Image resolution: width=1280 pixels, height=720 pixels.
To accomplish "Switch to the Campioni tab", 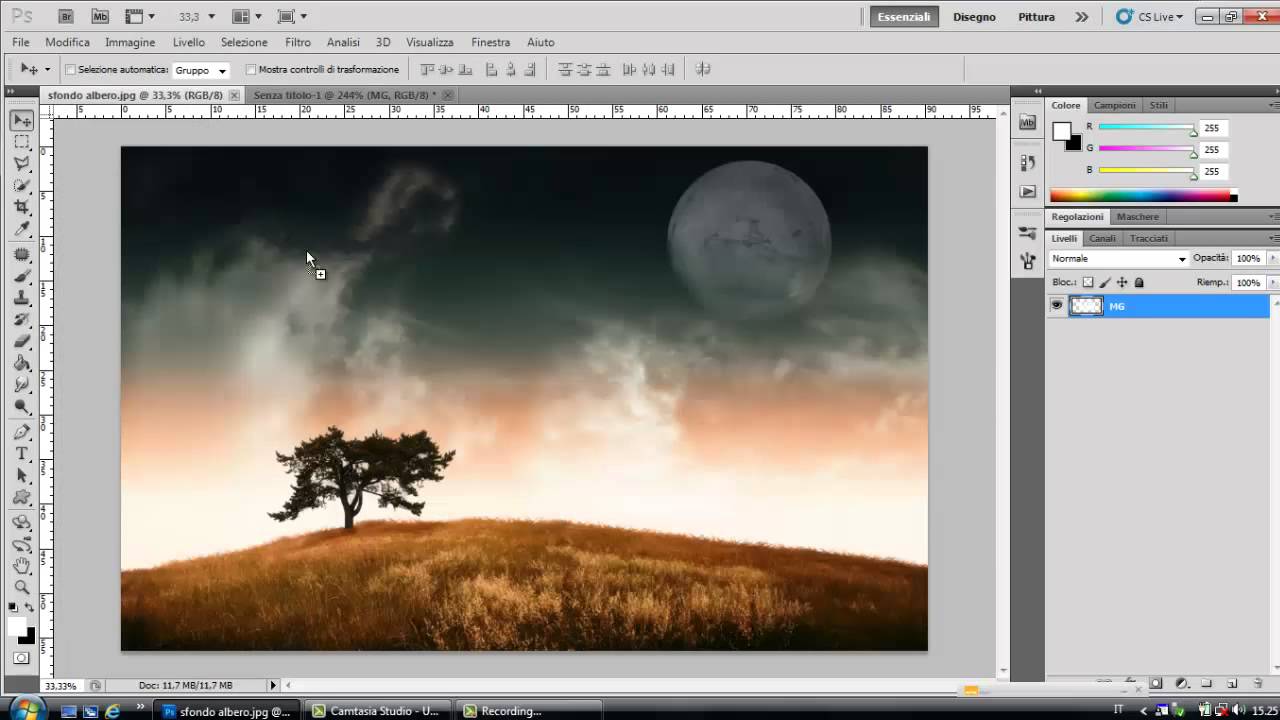I will tap(1114, 105).
